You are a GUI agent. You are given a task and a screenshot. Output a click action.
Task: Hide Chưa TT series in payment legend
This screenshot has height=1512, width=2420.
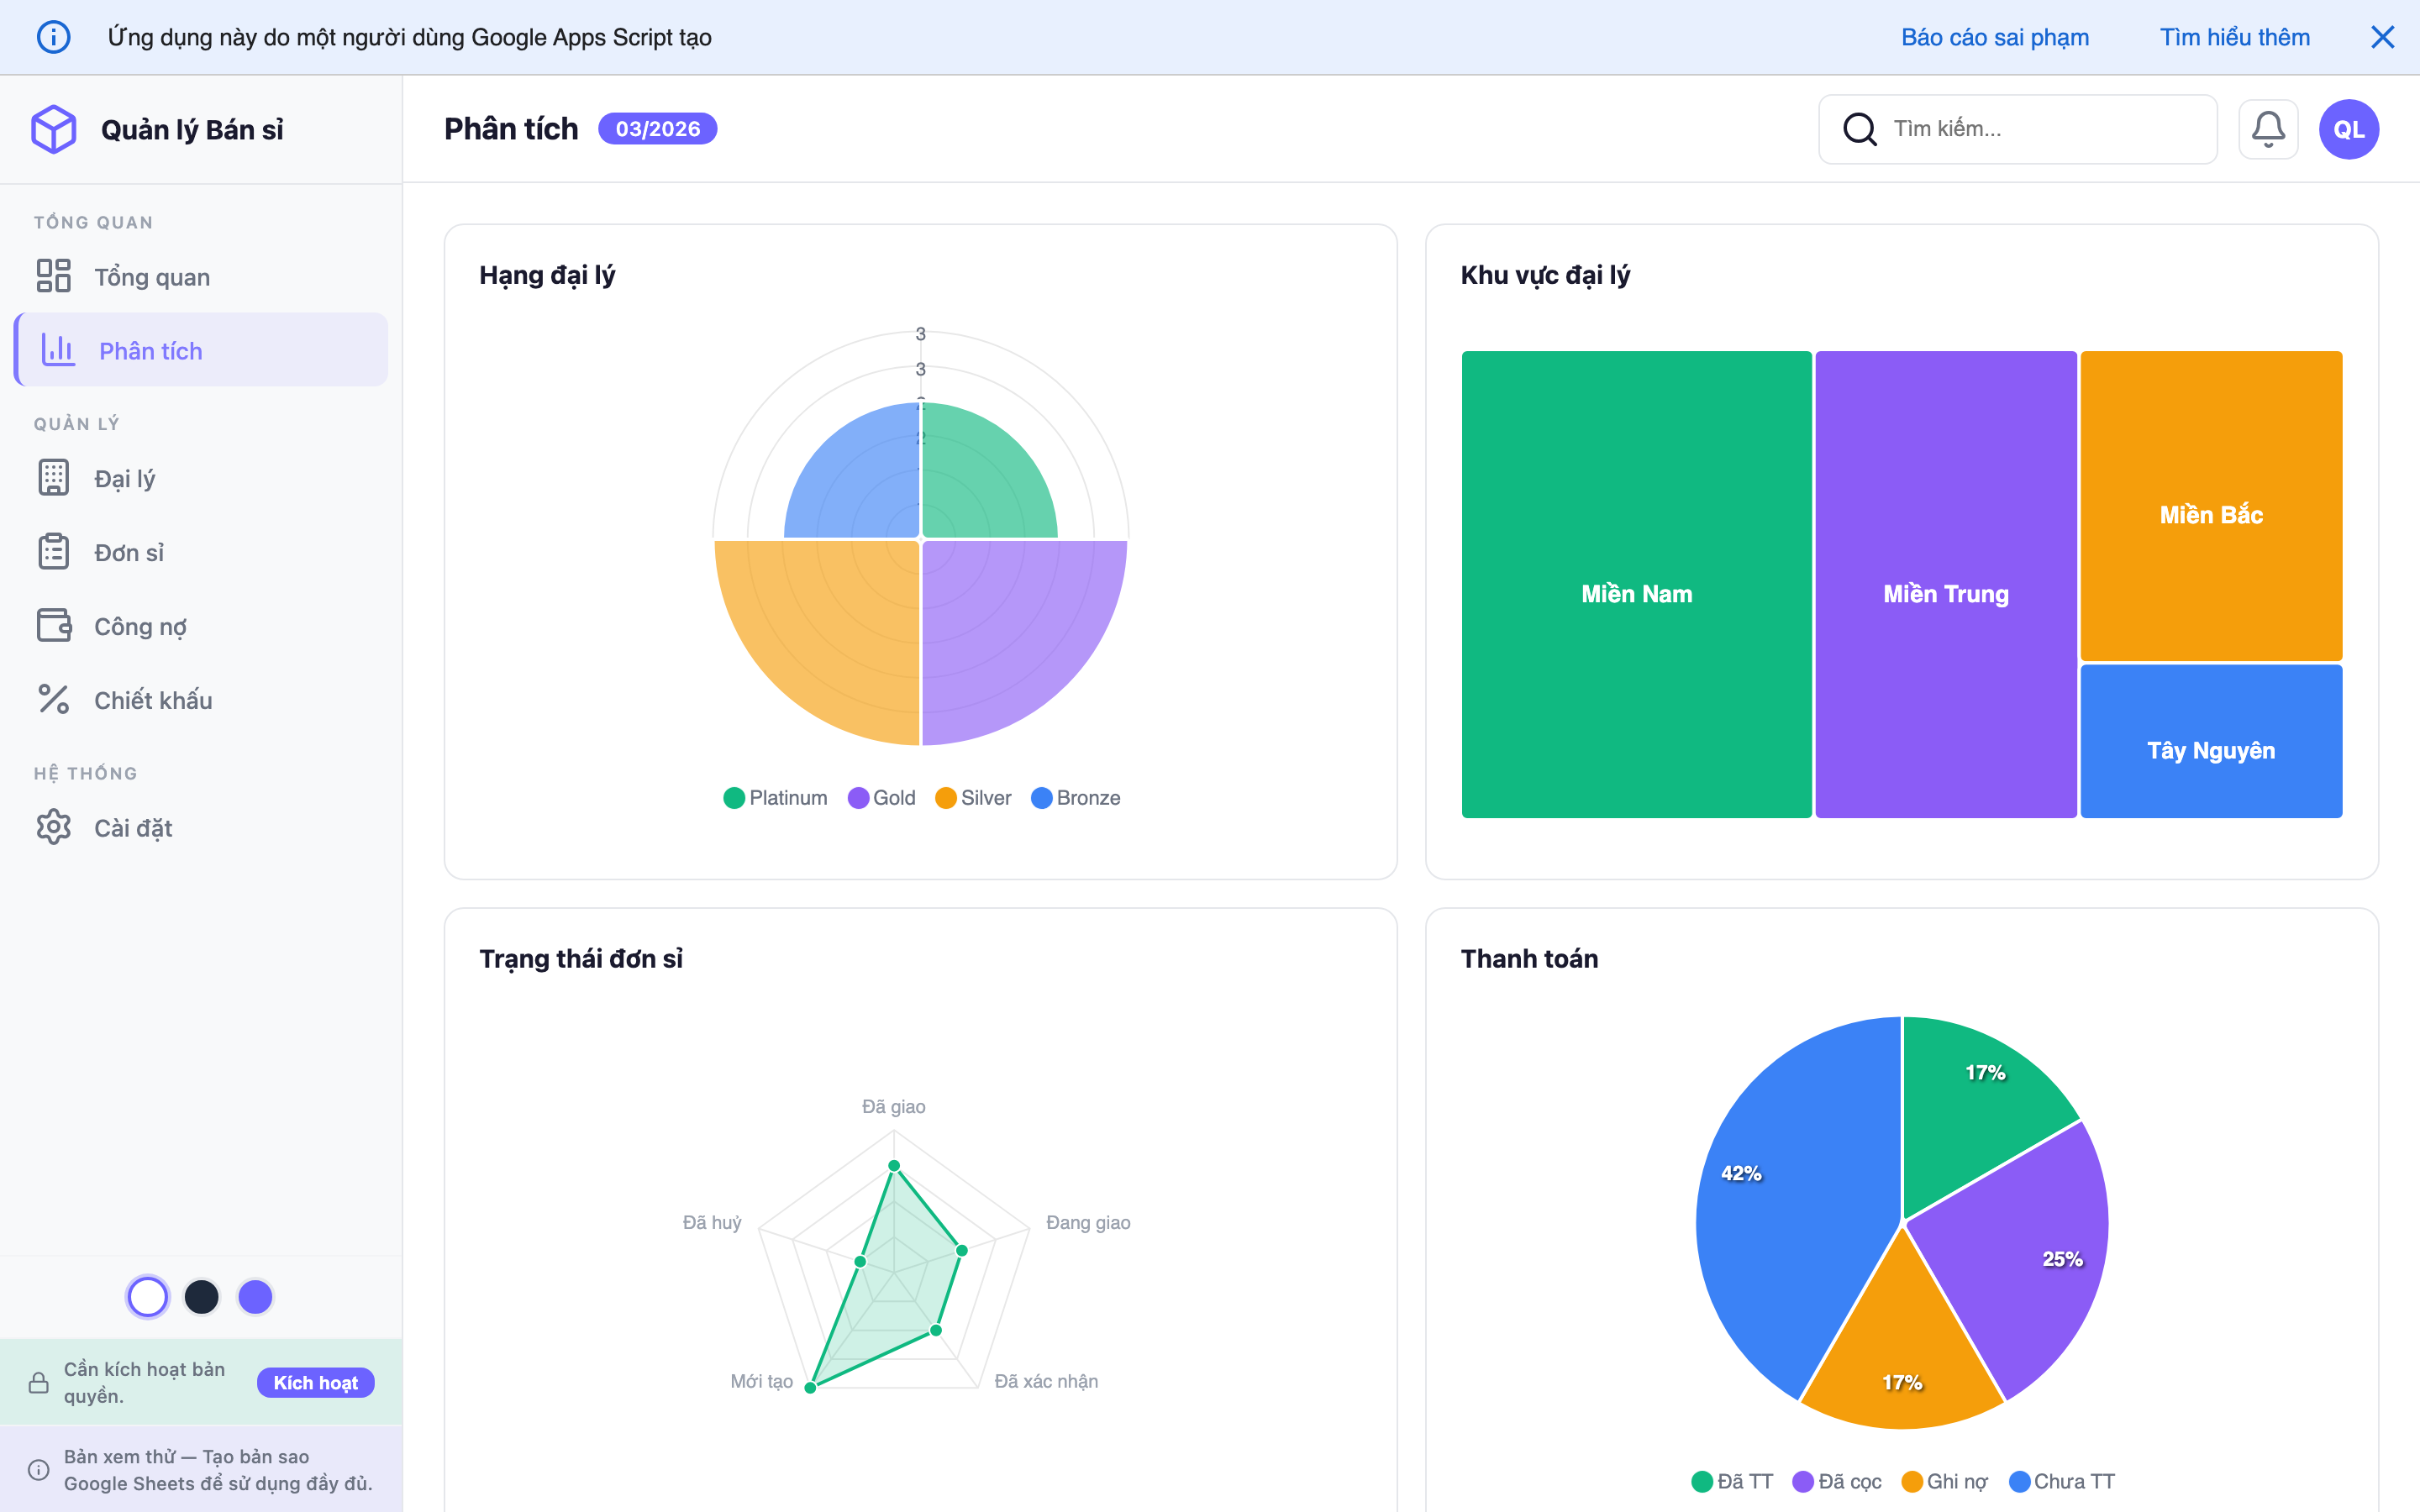click(2062, 1481)
